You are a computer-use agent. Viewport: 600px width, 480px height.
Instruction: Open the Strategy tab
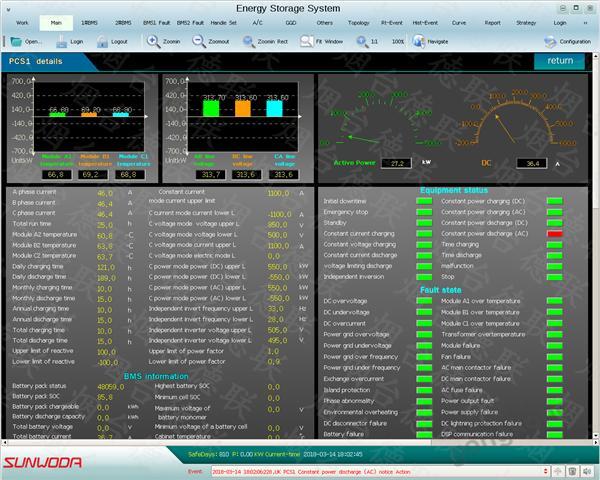click(526, 23)
